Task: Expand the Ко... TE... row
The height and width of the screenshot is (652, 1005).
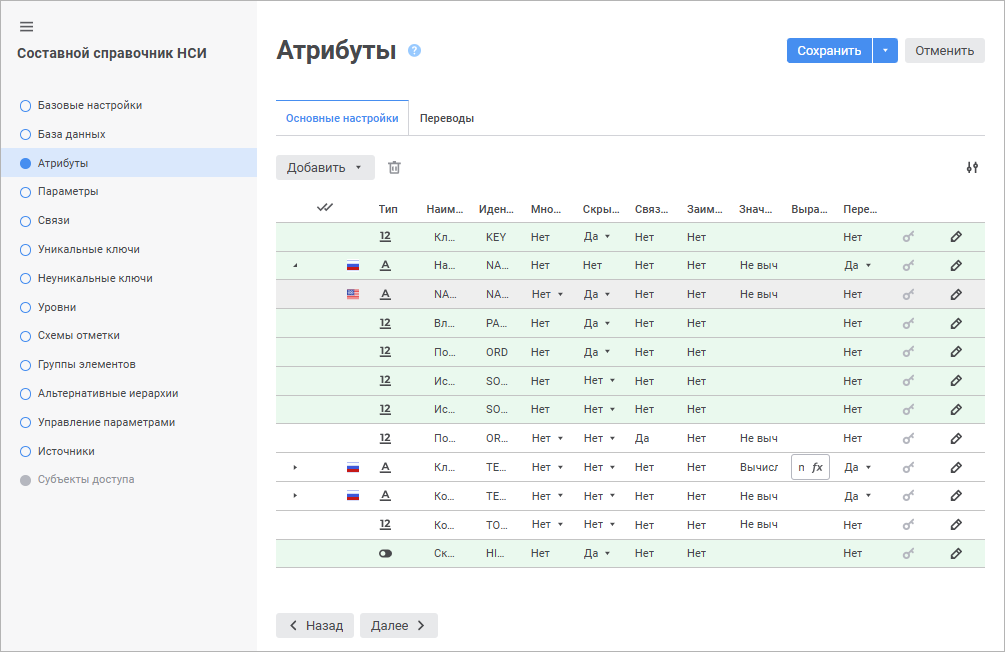Action: [x=295, y=496]
